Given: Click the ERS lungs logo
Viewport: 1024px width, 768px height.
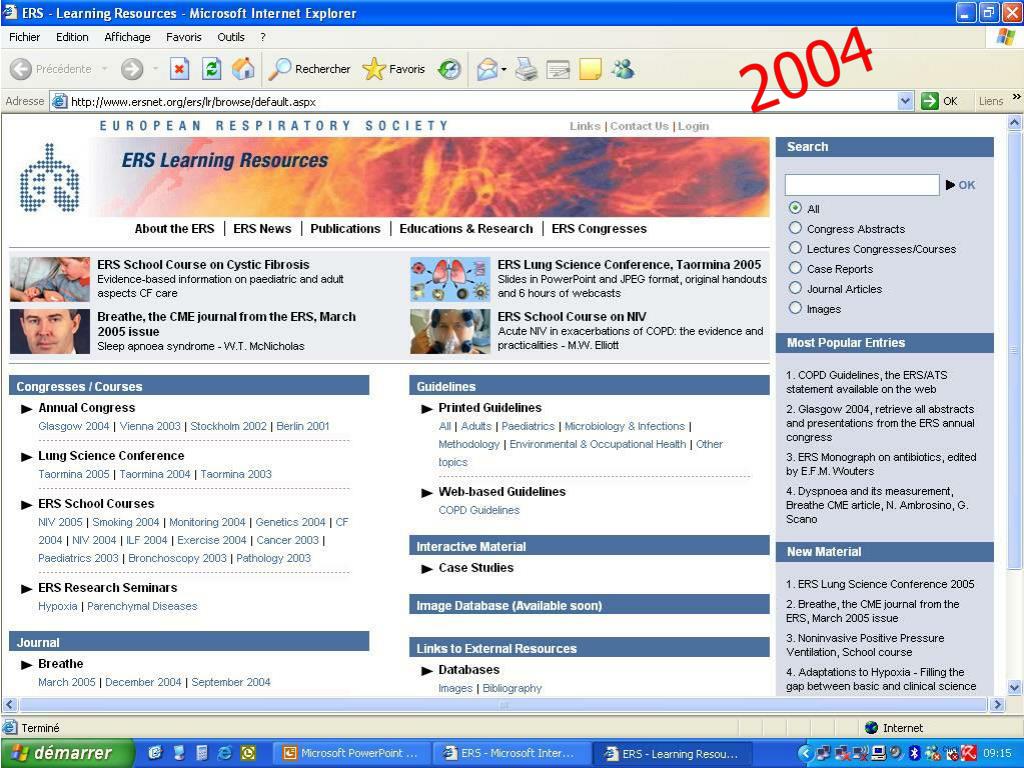Looking at the screenshot, I should click(x=50, y=178).
